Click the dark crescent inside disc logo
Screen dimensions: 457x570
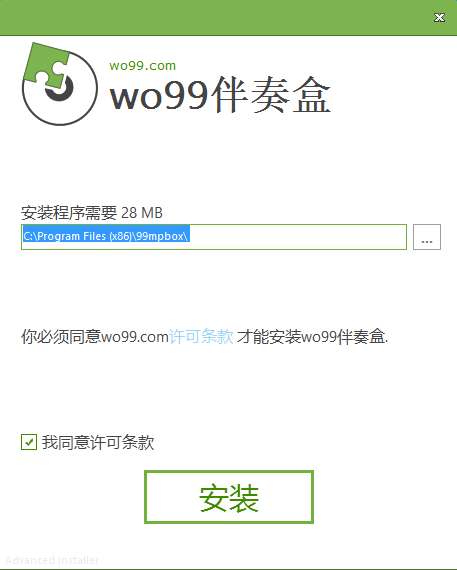(60, 89)
